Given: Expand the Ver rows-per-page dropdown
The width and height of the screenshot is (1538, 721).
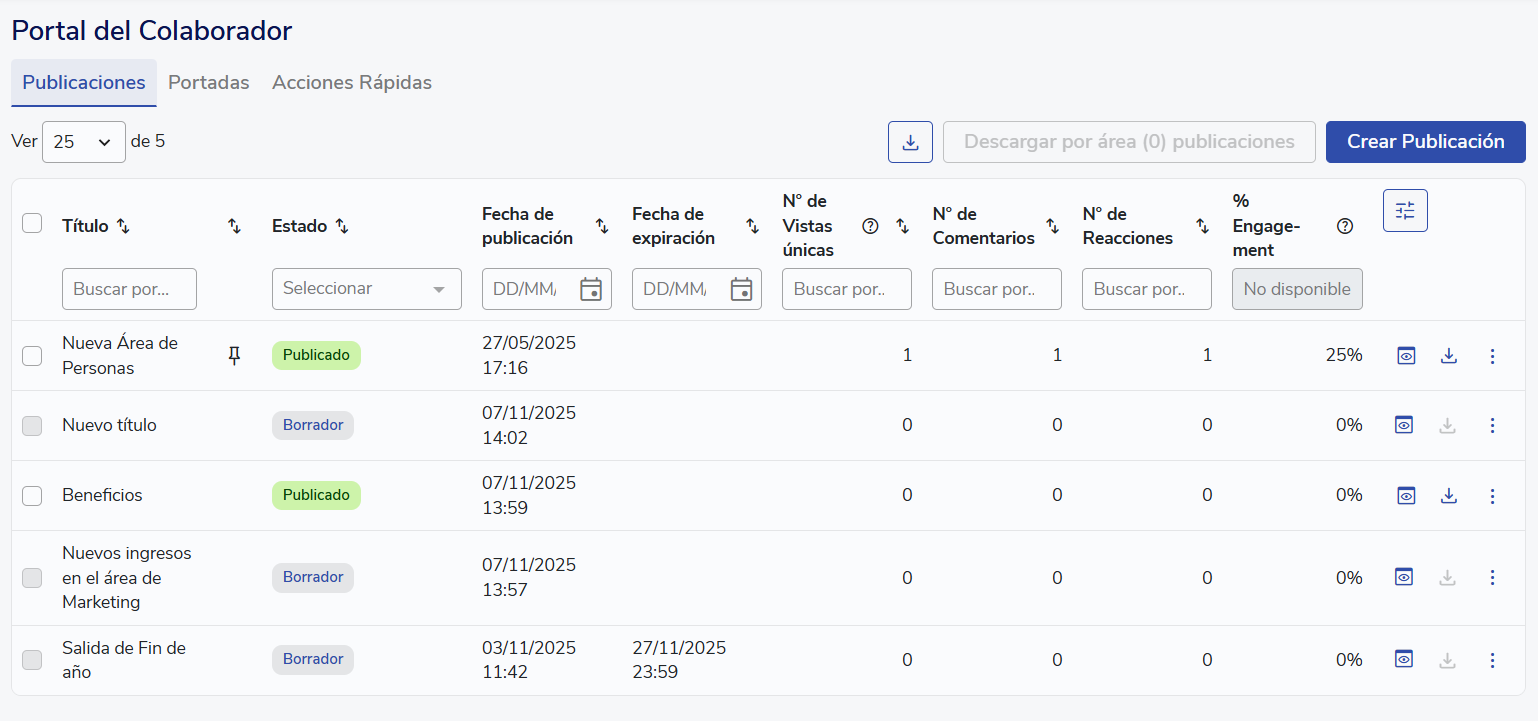Looking at the screenshot, I should tap(83, 142).
